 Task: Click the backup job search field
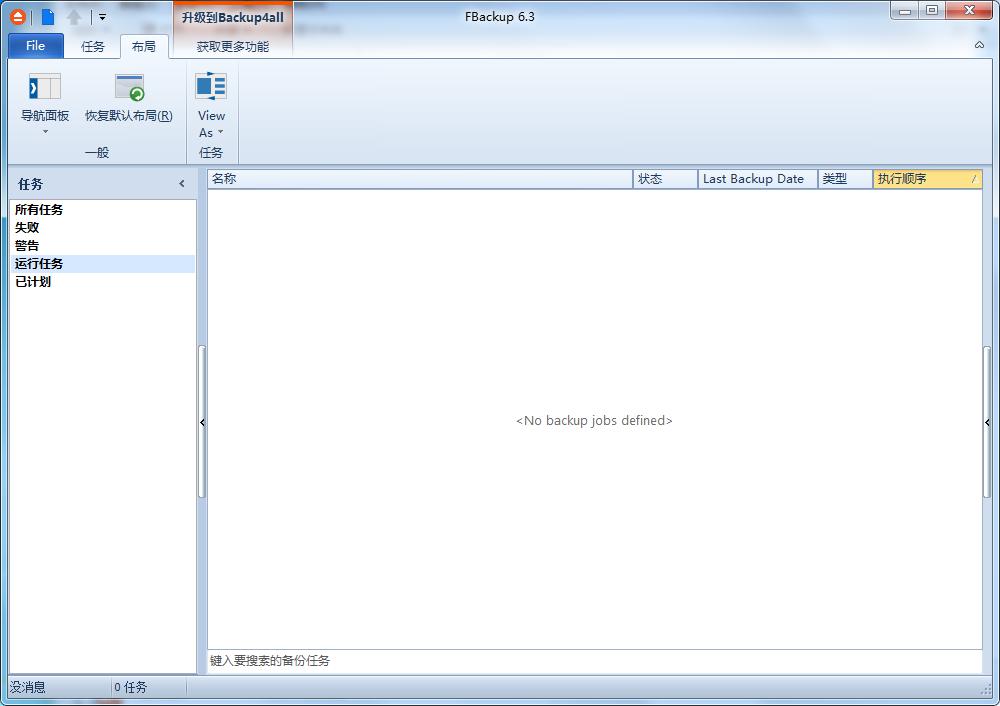point(594,661)
